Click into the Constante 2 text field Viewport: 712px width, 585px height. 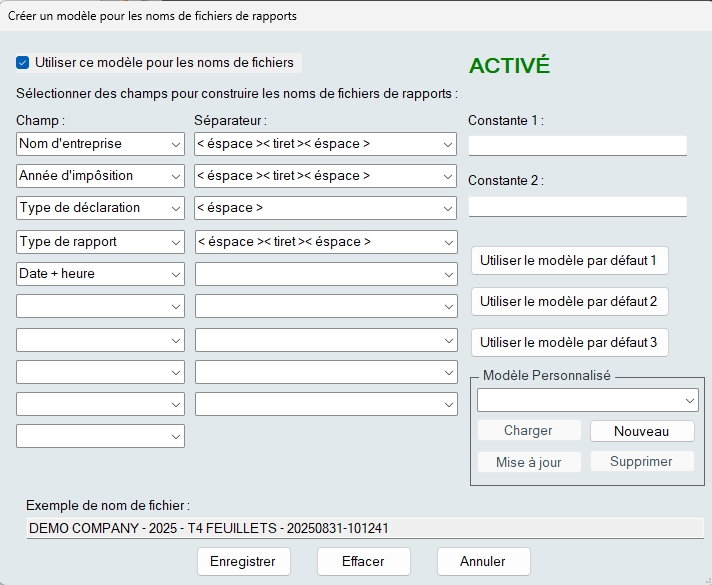pyautogui.click(x=577, y=207)
